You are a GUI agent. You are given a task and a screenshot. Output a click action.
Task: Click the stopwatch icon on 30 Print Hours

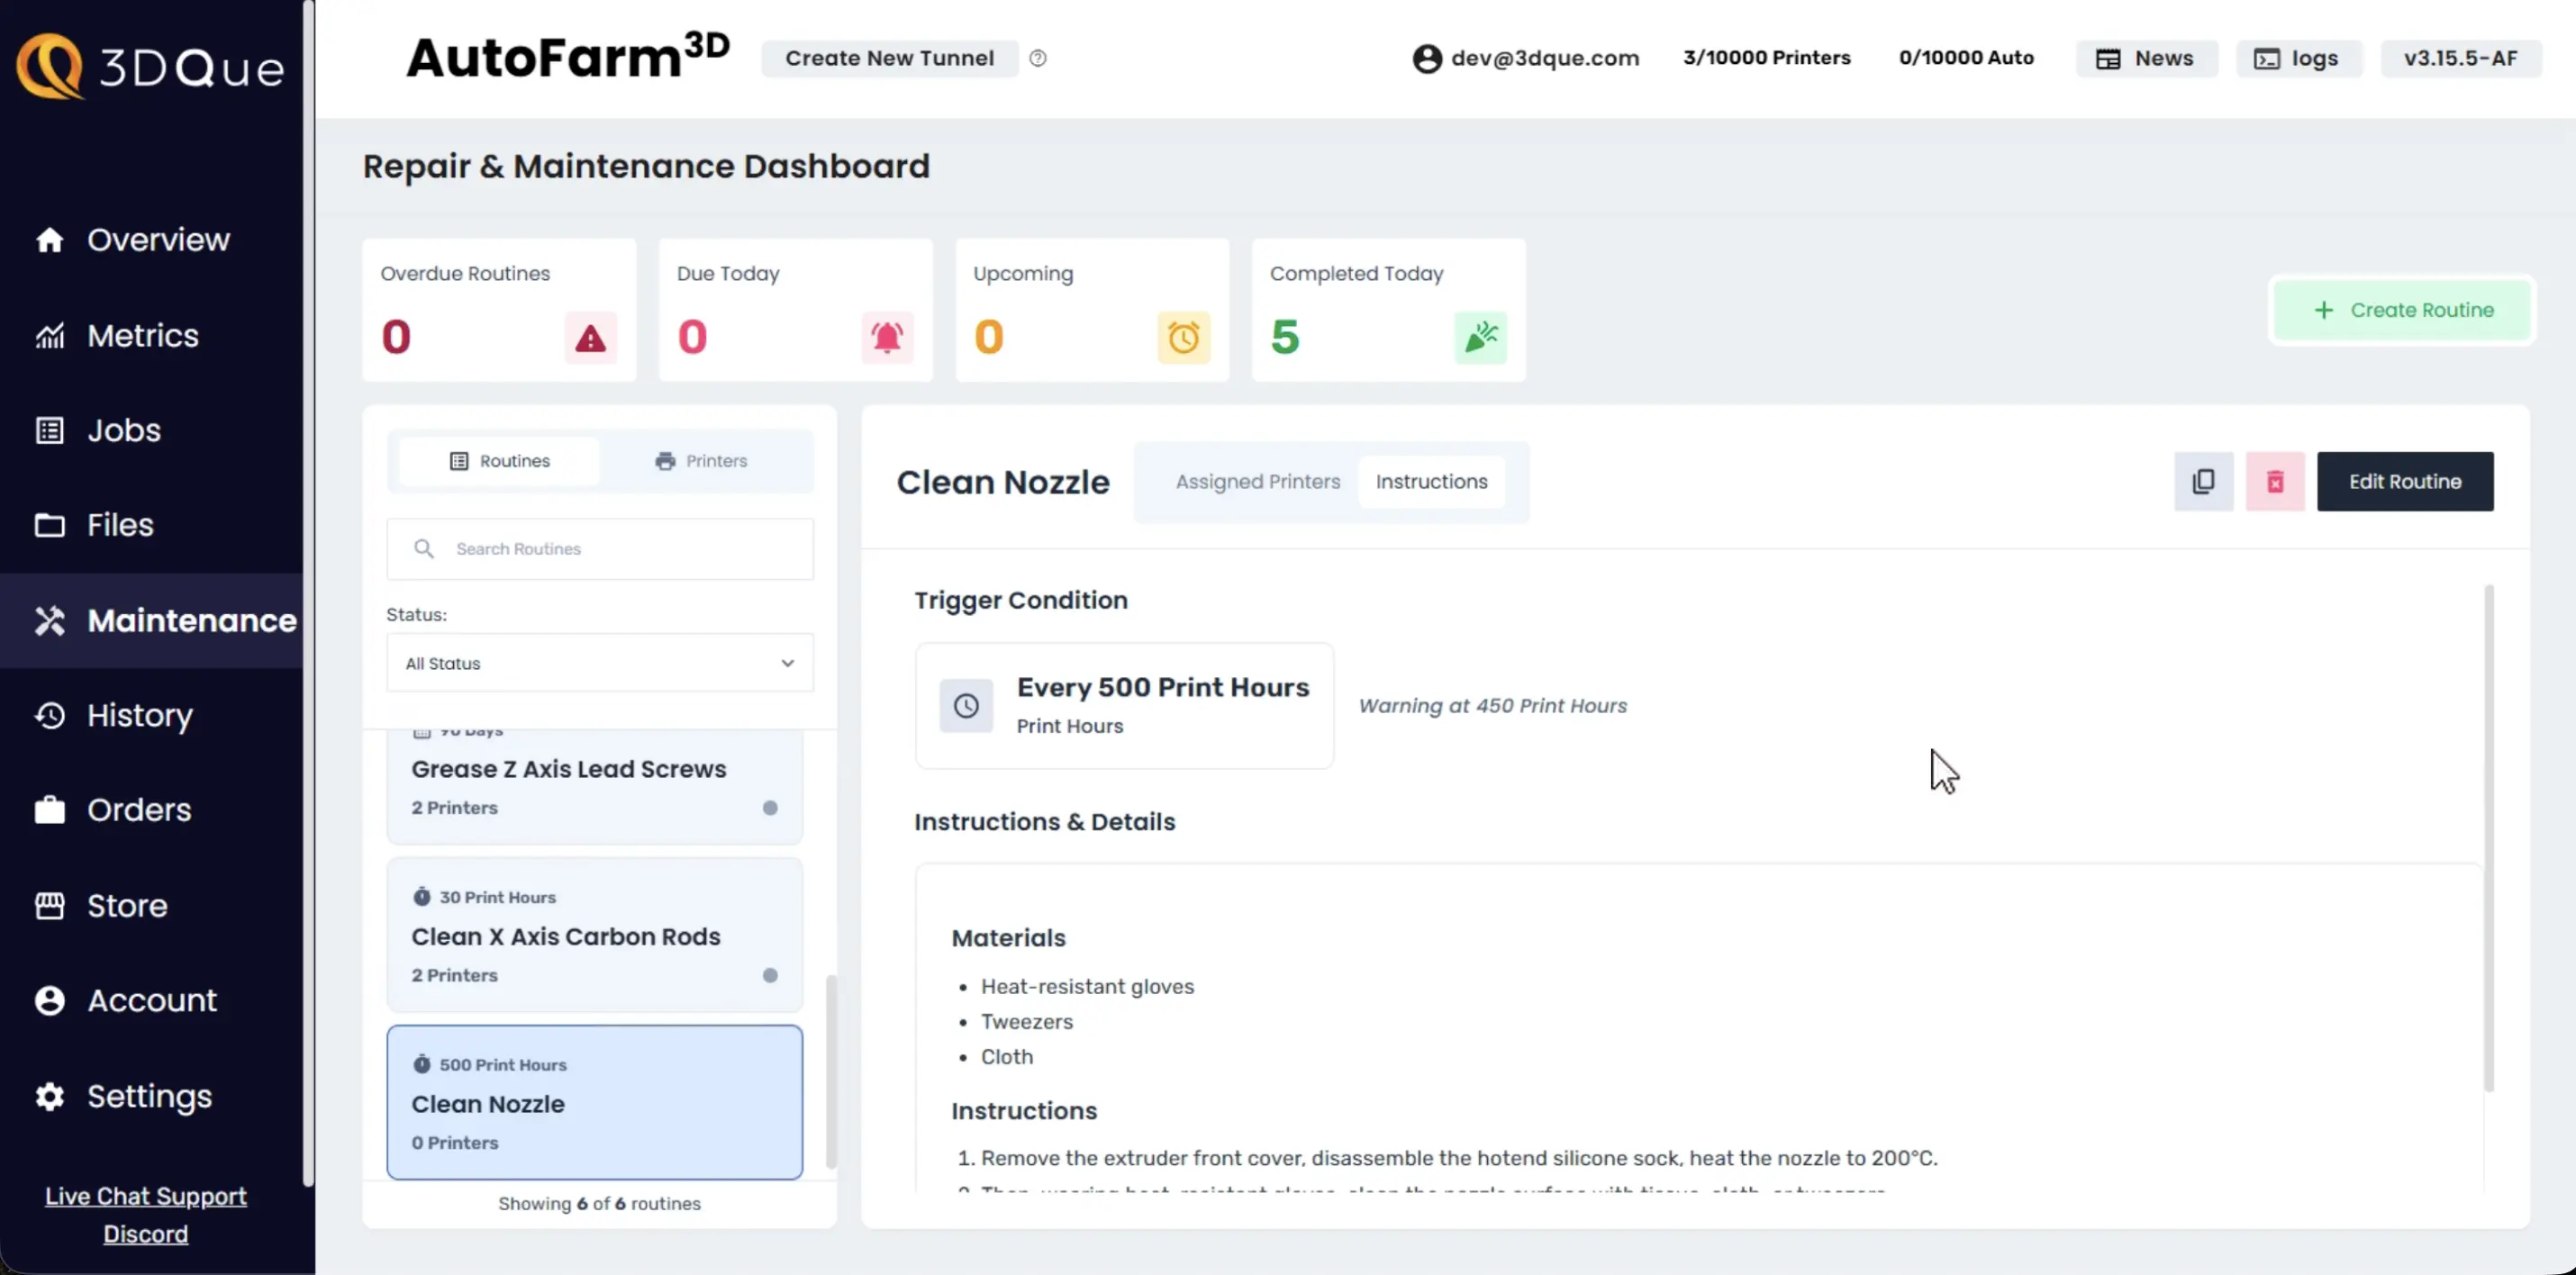pyautogui.click(x=422, y=897)
